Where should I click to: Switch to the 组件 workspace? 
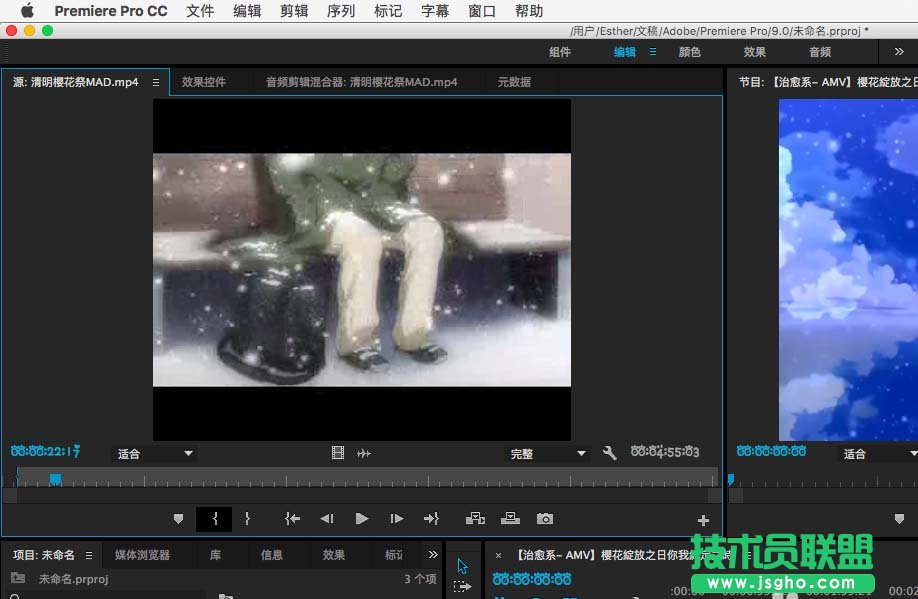[560, 52]
